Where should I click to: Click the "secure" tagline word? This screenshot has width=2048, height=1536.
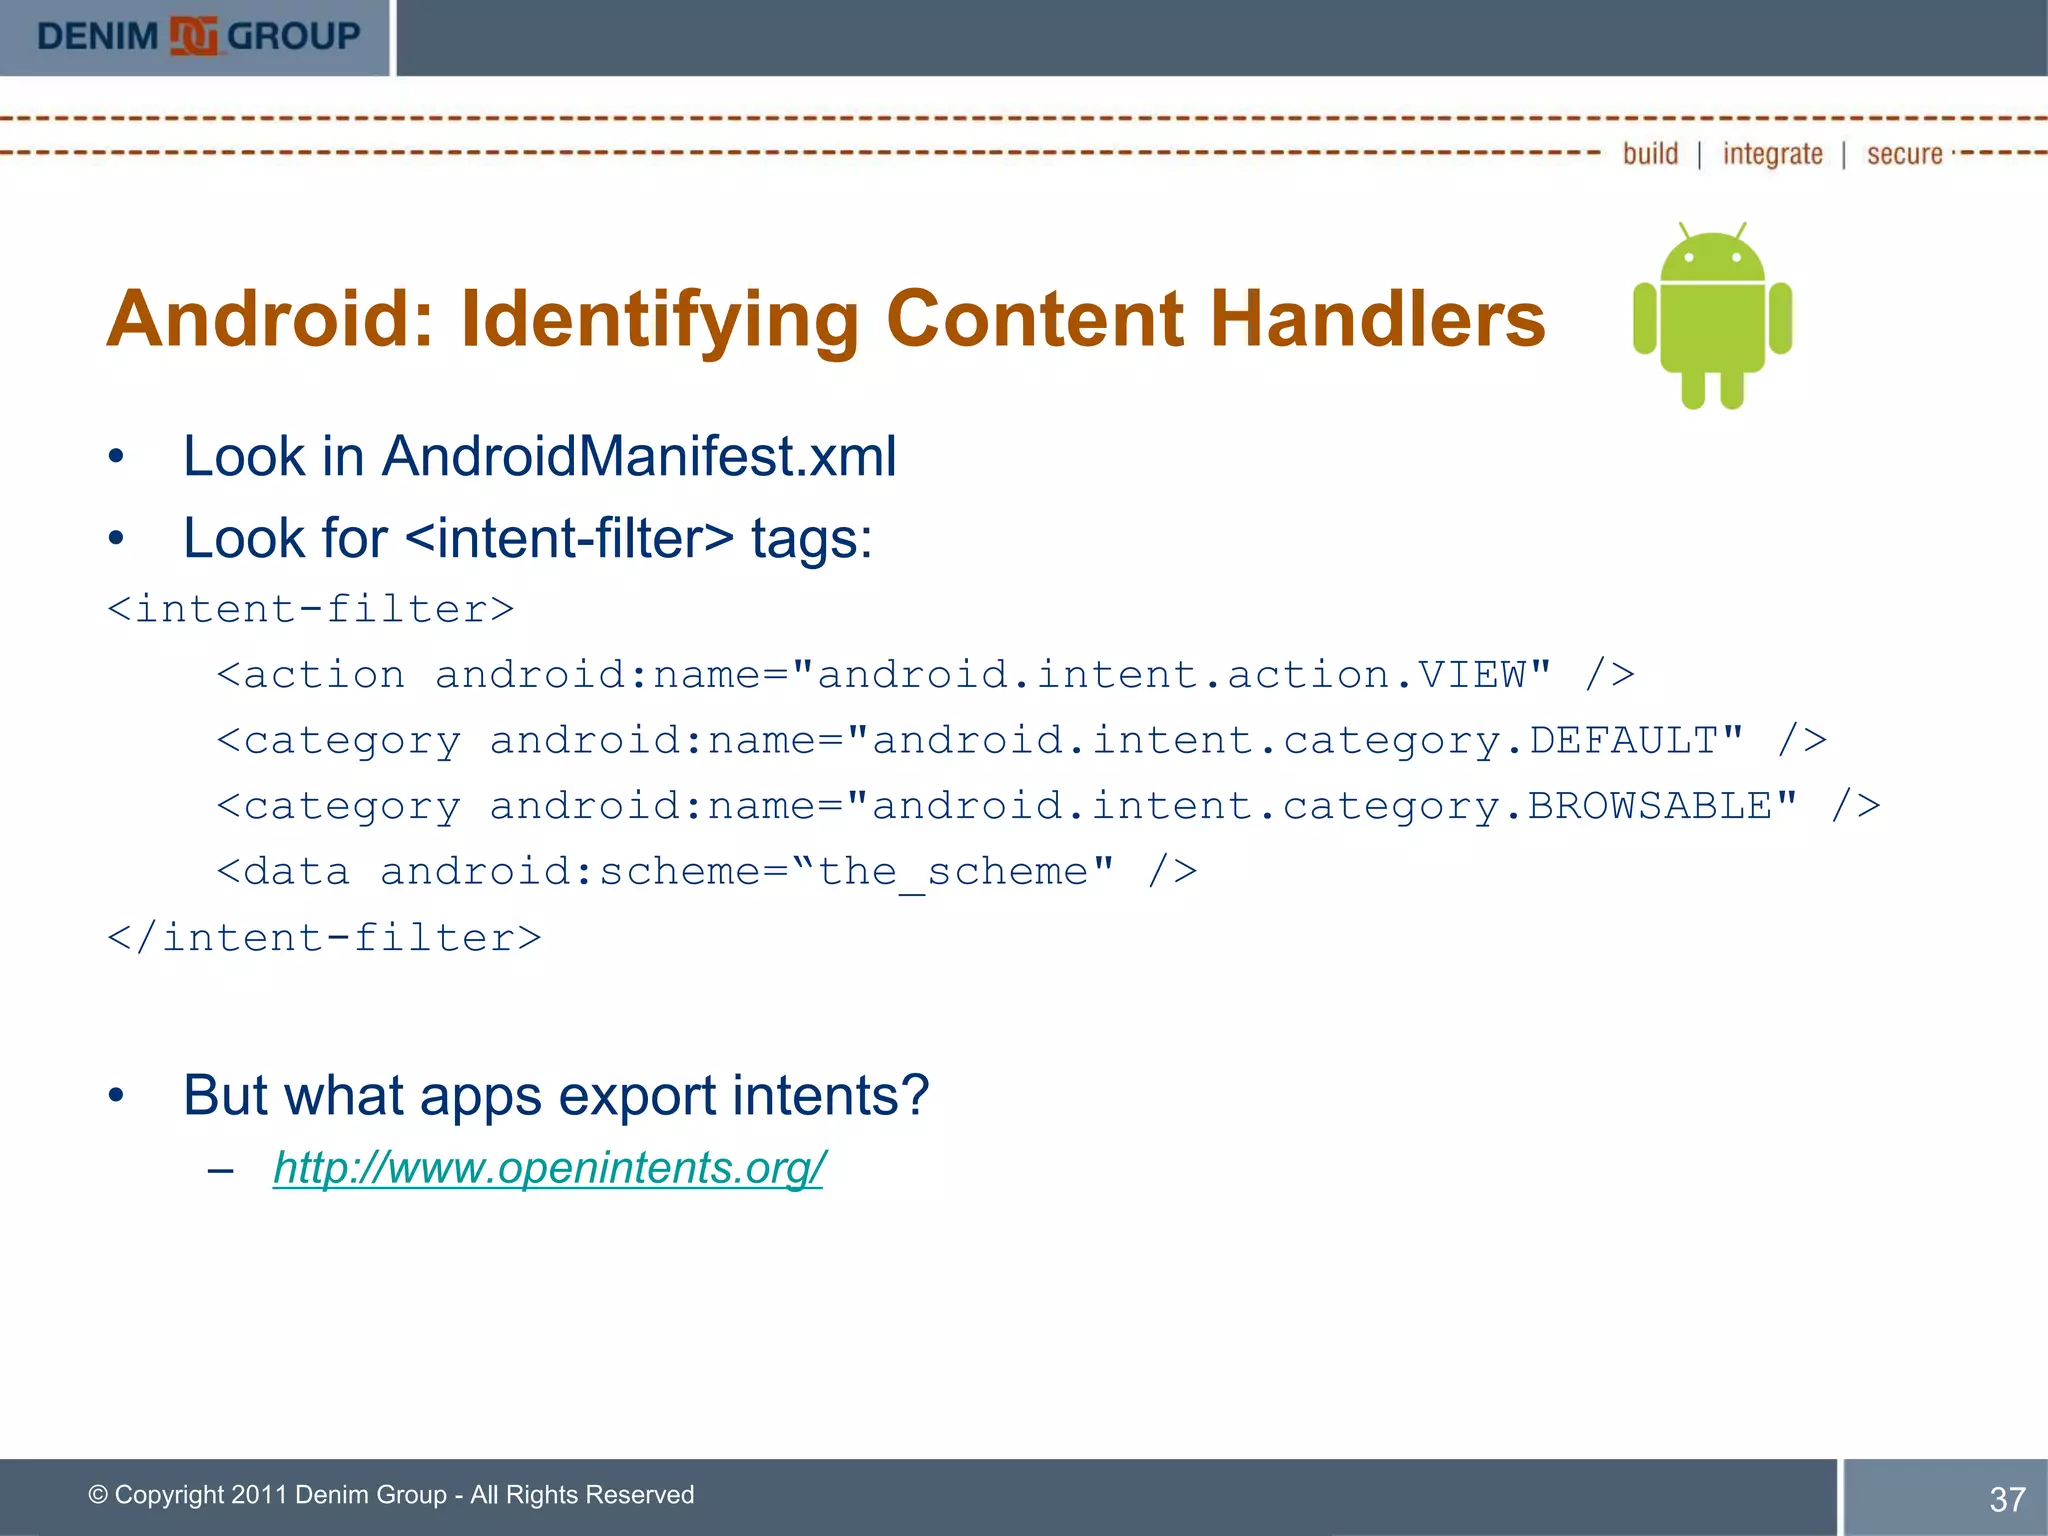(x=1904, y=154)
